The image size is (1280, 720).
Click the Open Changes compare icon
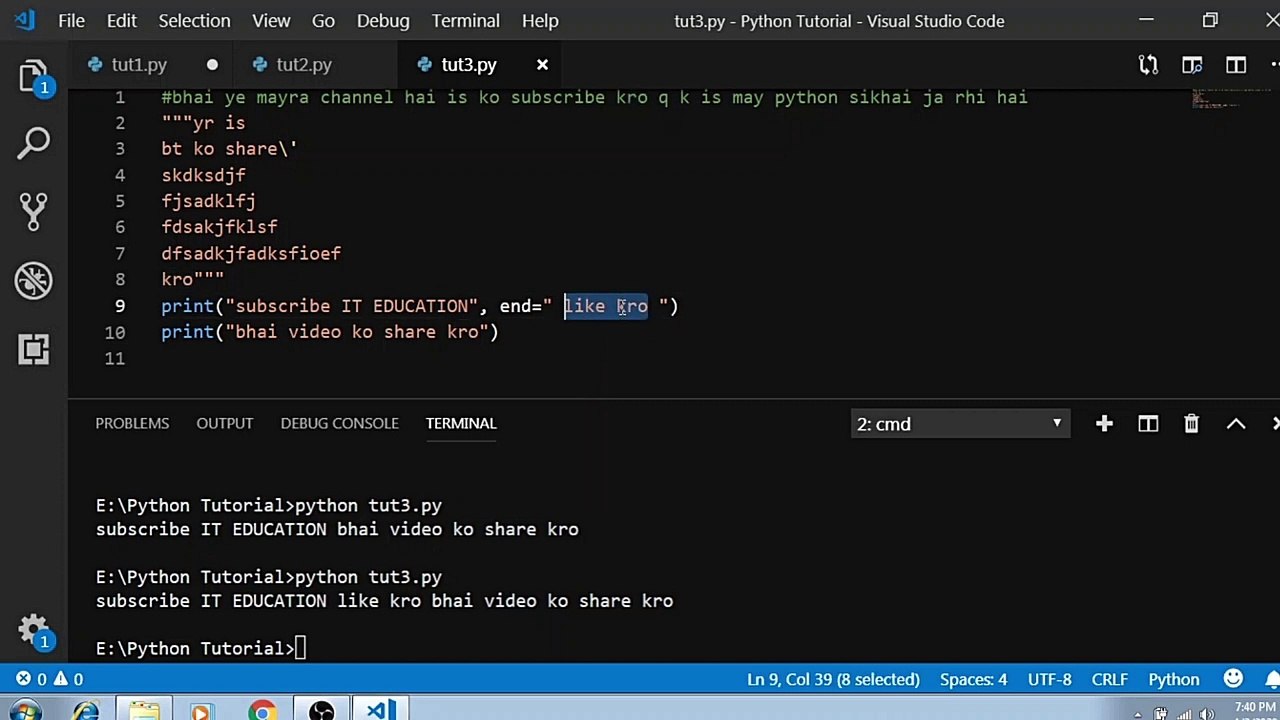[x=1148, y=65]
